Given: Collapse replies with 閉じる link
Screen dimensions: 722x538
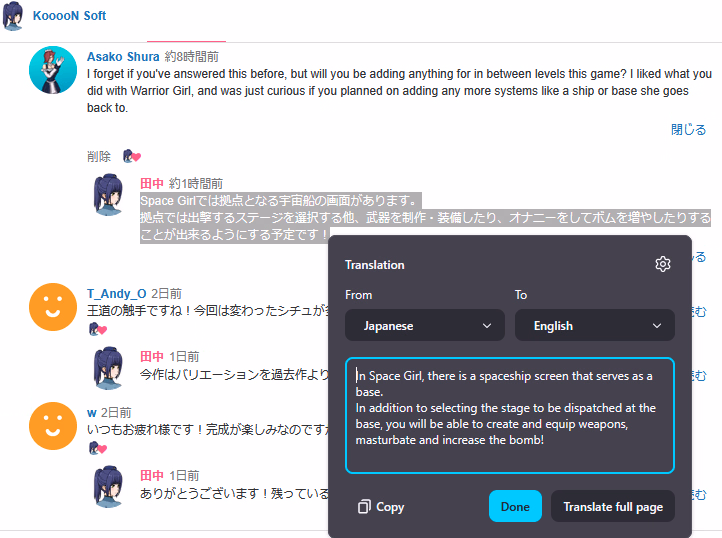Looking at the screenshot, I should click(x=688, y=129).
